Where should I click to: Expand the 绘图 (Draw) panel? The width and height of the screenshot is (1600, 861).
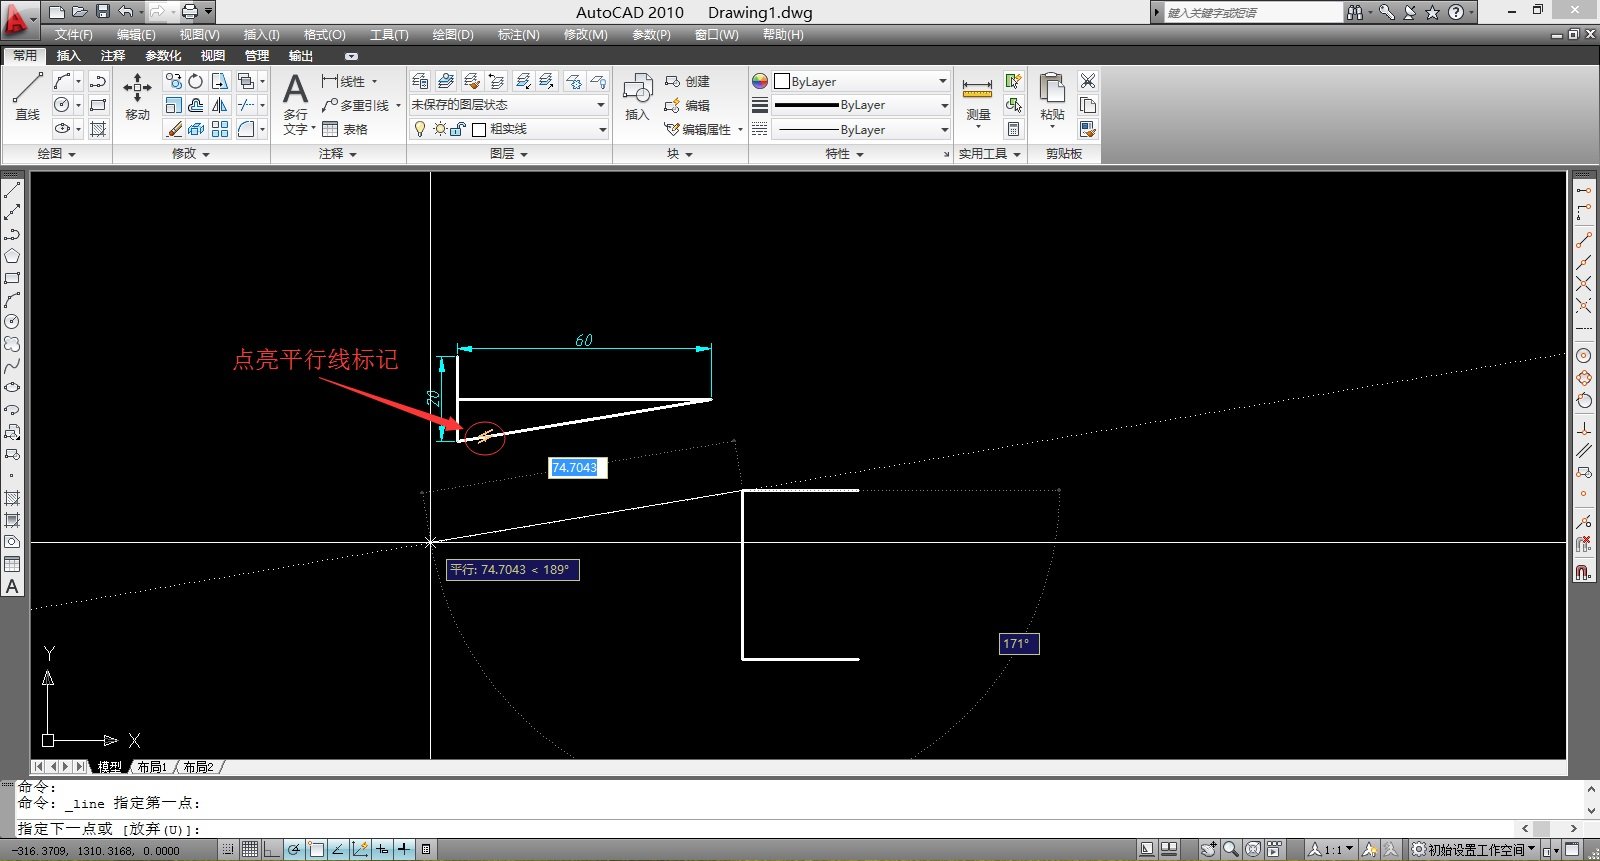(56, 154)
